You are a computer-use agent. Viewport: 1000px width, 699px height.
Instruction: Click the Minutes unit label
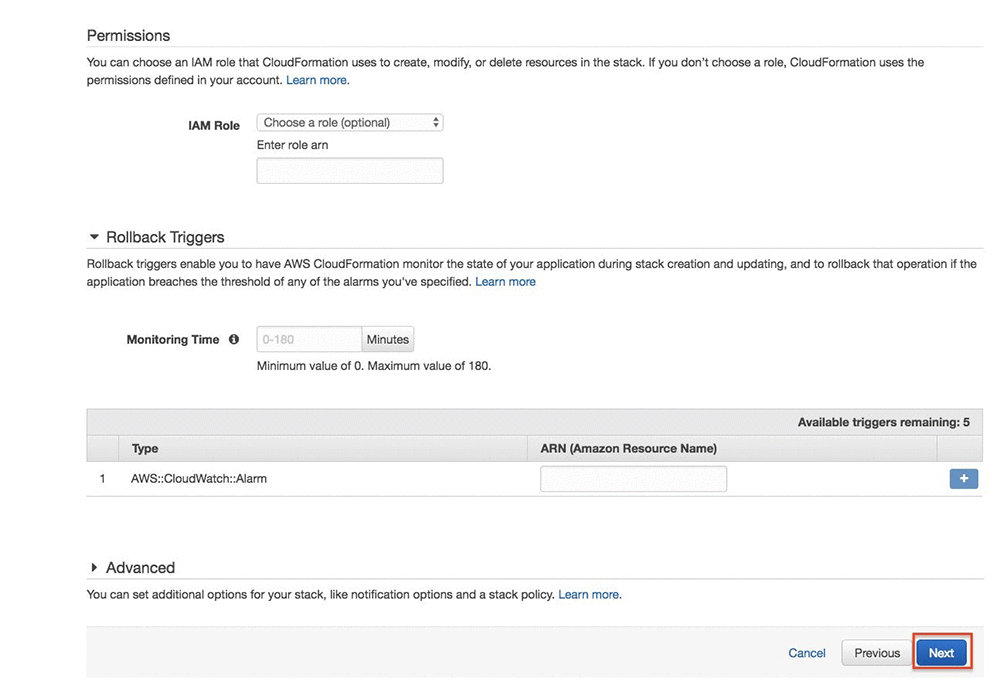388,339
